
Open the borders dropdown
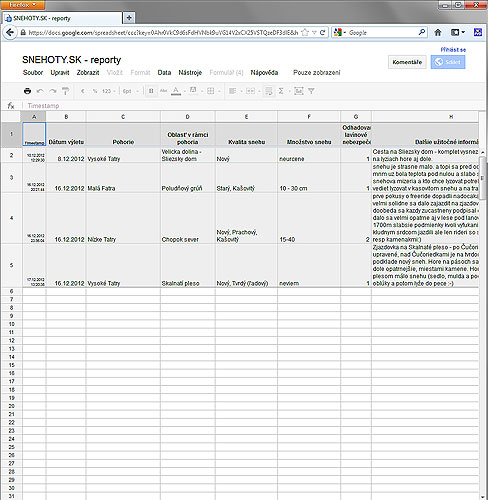pos(212,91)
